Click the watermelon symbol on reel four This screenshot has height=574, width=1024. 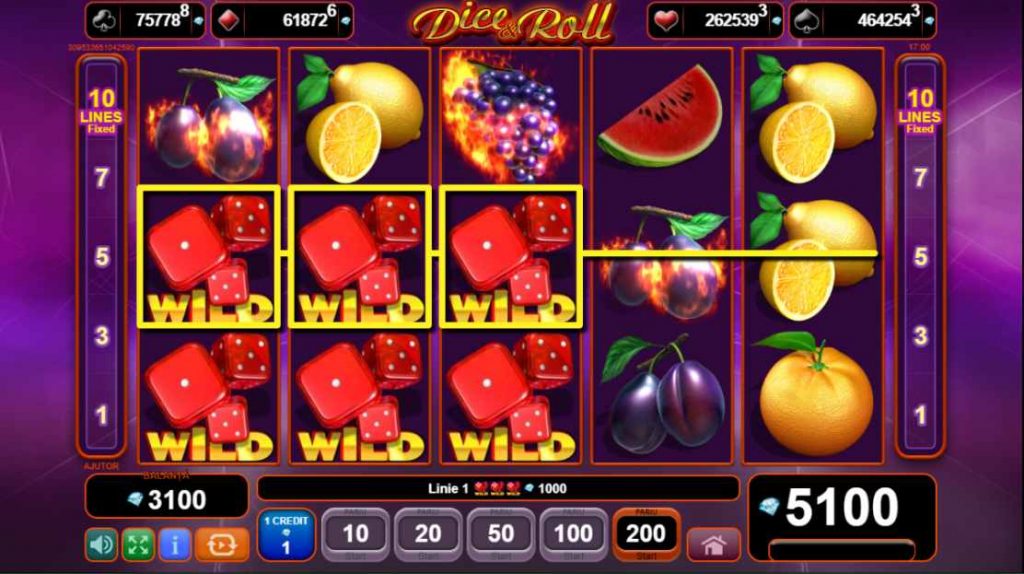tap(661, 116)
